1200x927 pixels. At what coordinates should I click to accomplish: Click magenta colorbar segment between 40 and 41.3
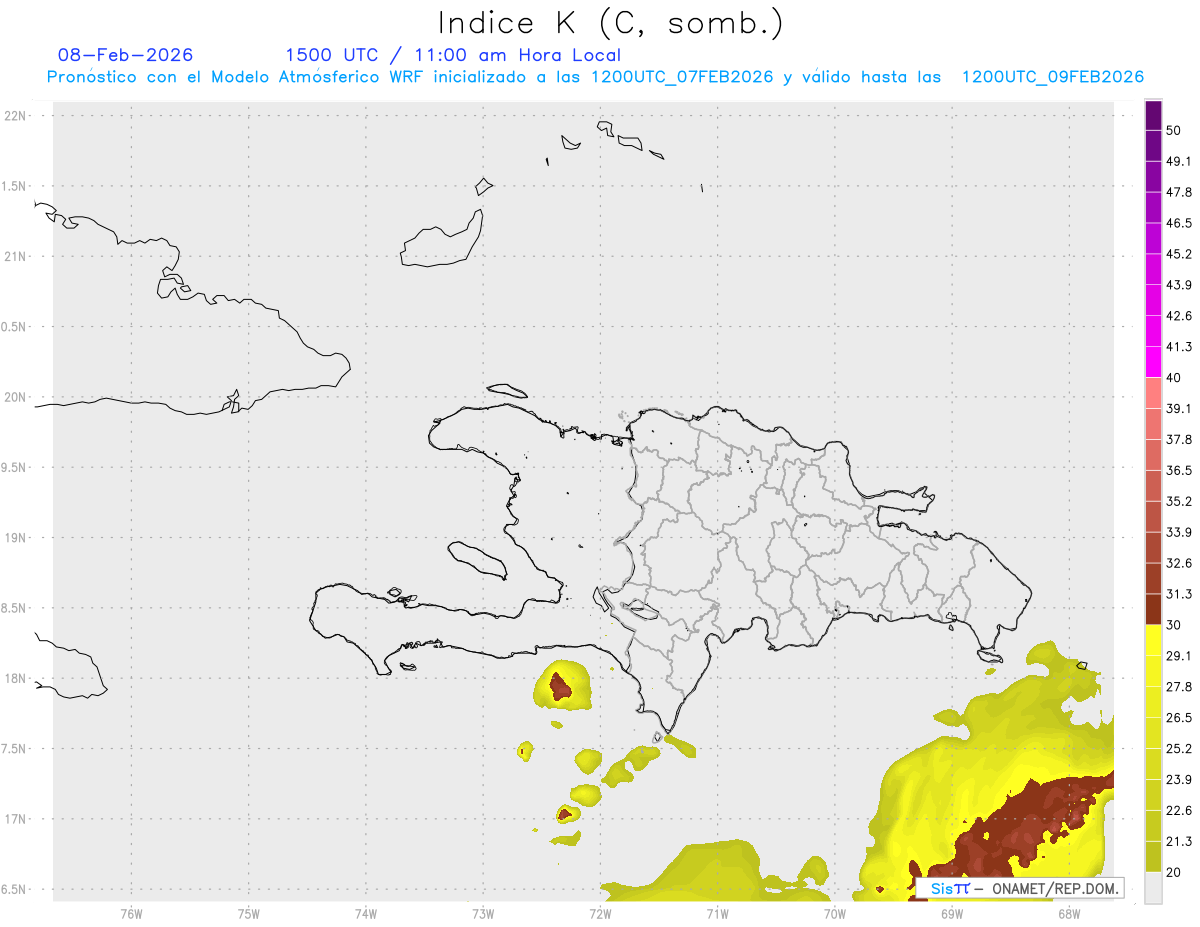[1153, 362]
